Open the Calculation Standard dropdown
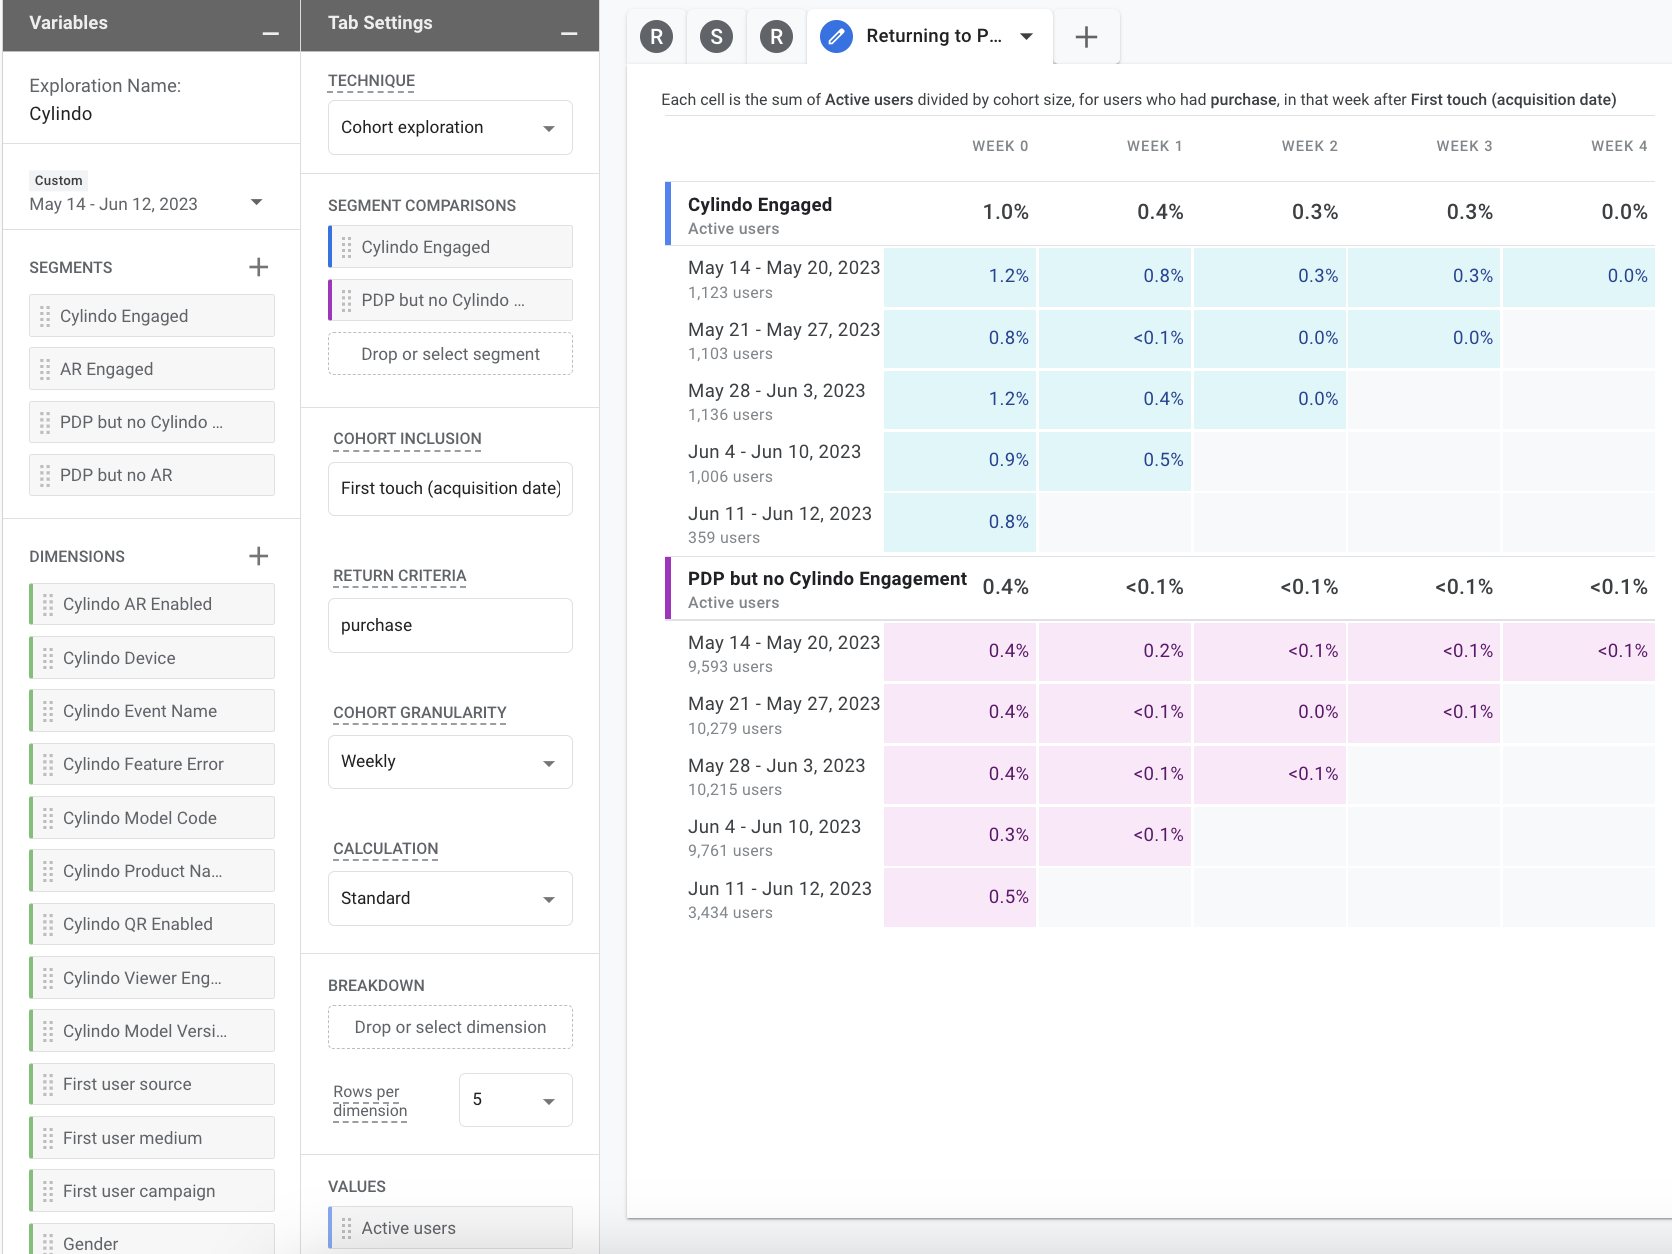 click(x=450, y=898)
